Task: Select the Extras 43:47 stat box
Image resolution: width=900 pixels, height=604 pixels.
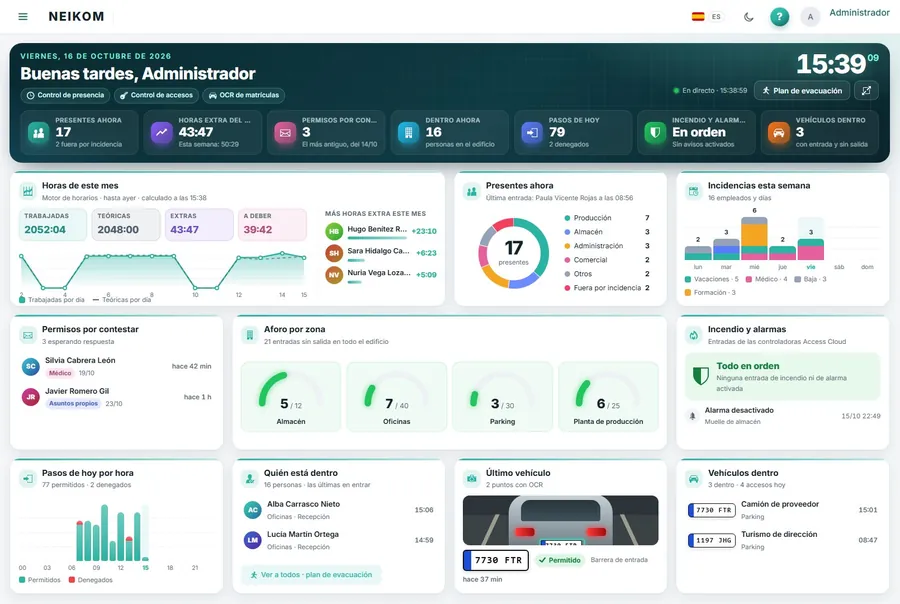Action: pos(199,224)
